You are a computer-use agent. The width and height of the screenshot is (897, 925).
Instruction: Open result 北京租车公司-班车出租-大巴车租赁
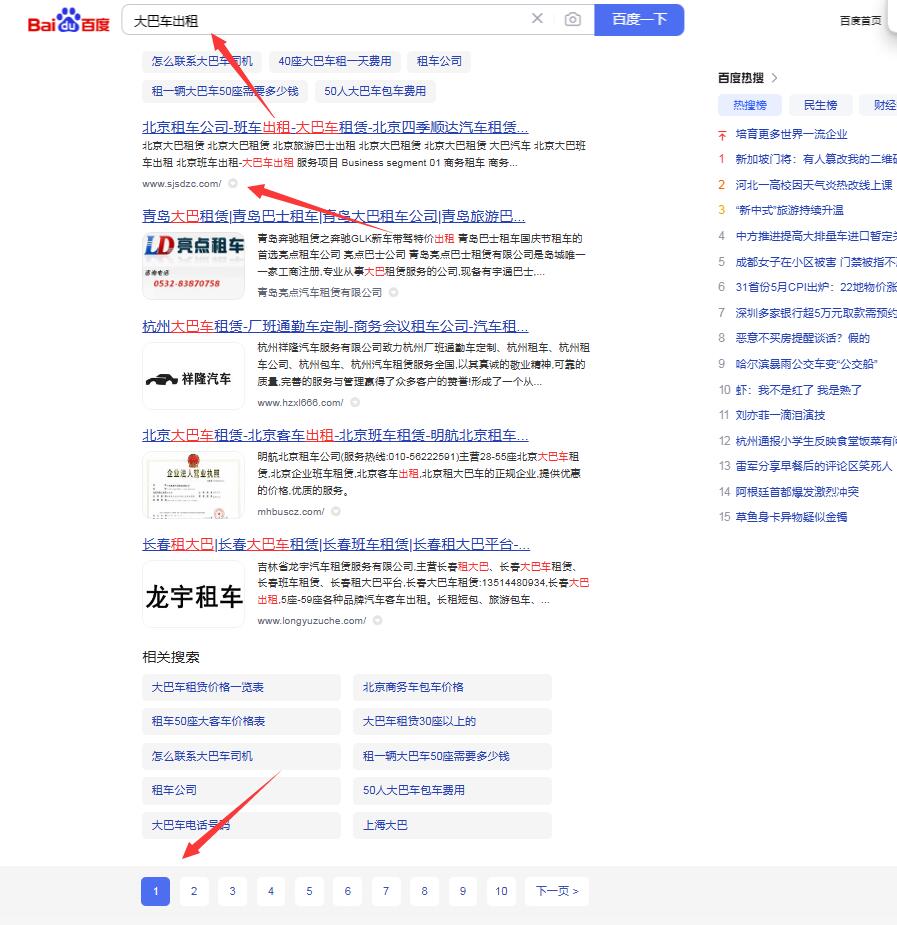[x=335, y=127]
